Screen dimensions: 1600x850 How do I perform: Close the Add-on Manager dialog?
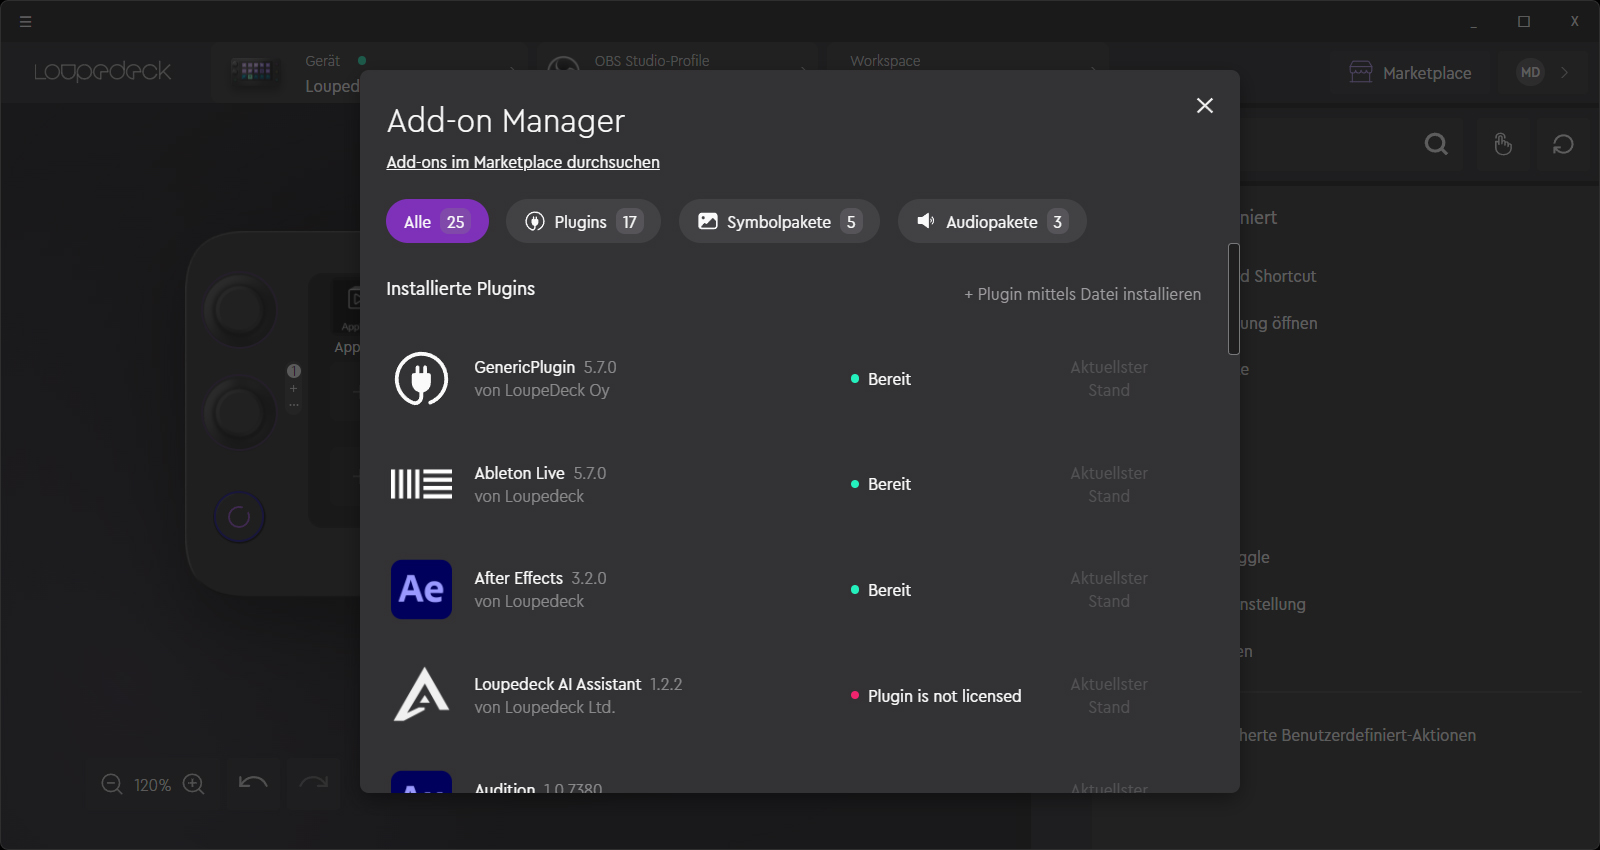tap(1204, 106)
